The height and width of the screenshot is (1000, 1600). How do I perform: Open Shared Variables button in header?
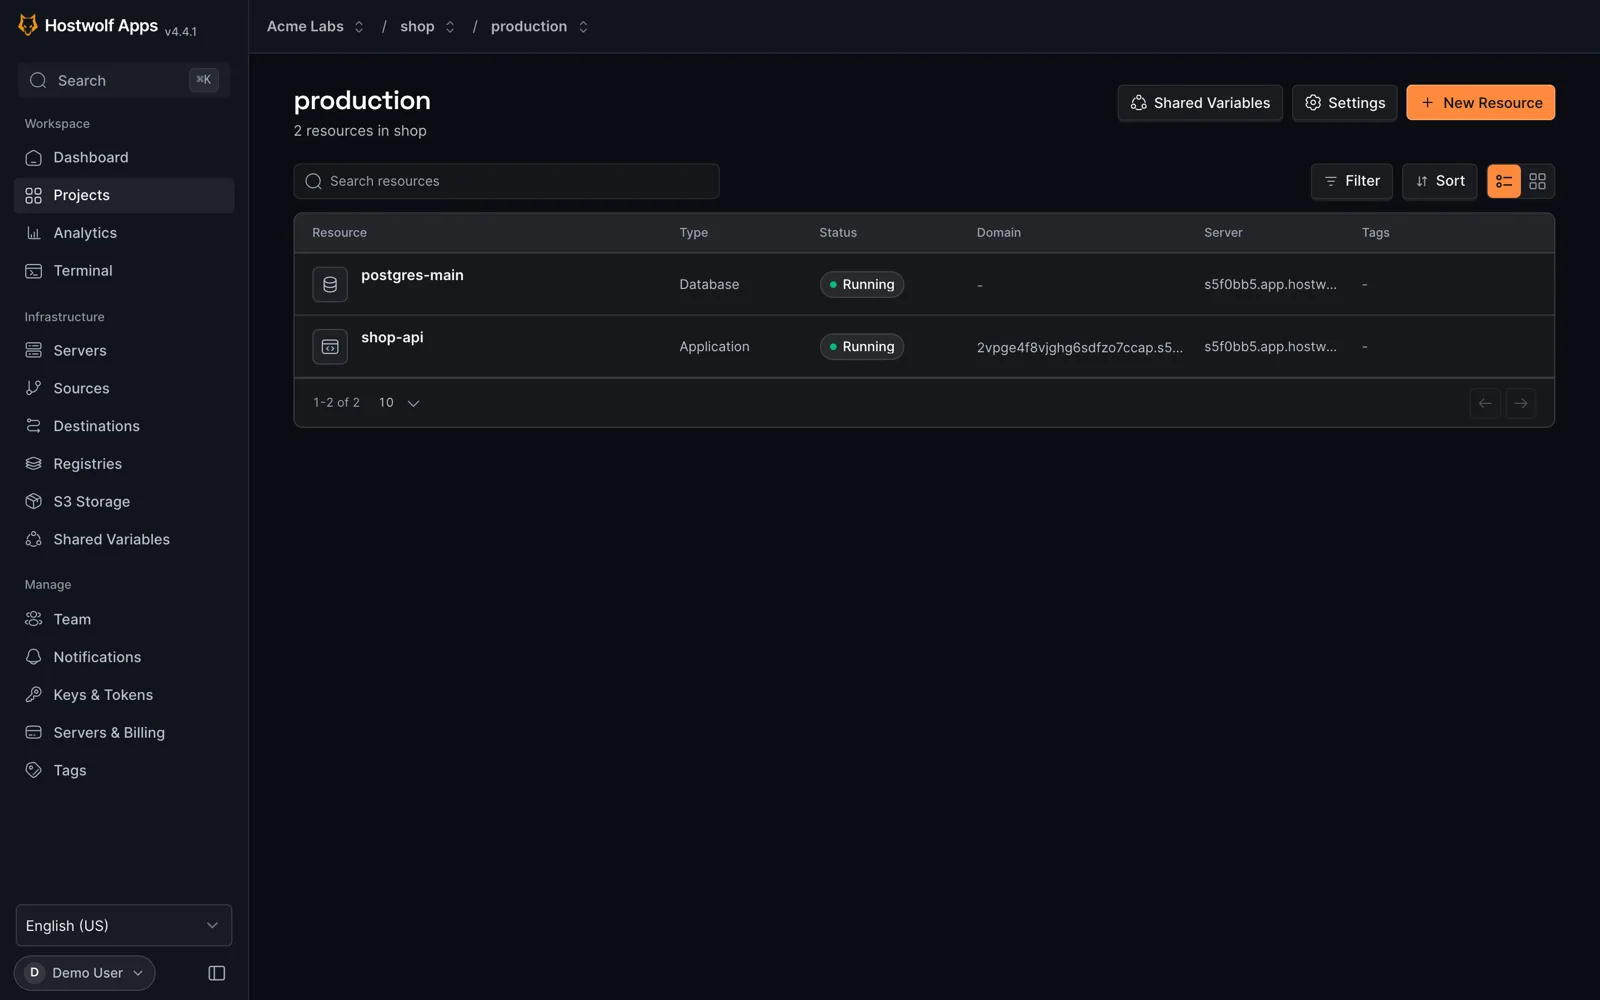click(x=1200, y=103)
